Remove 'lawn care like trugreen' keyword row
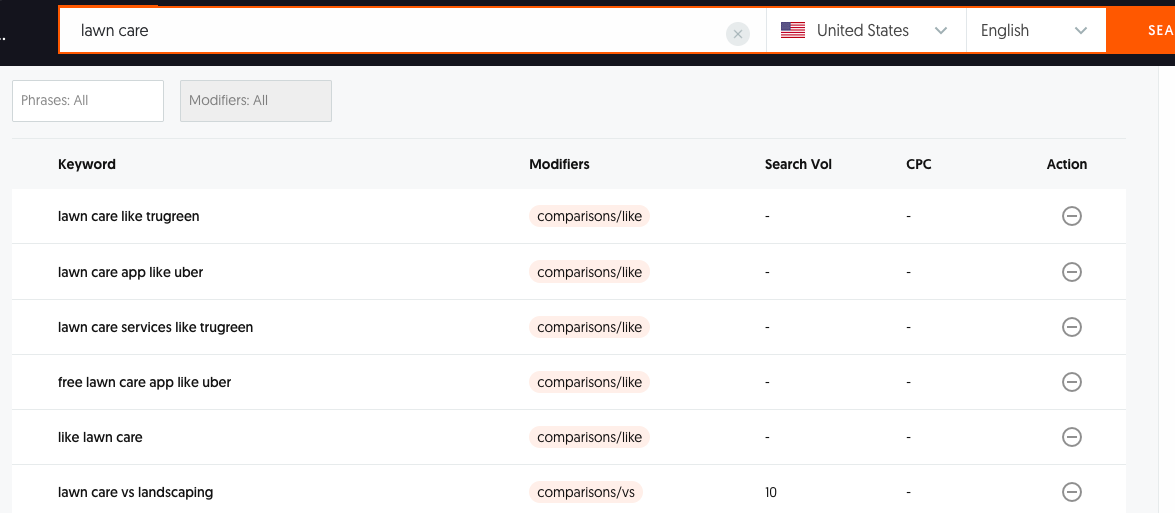 click(x=1071, y=216)
